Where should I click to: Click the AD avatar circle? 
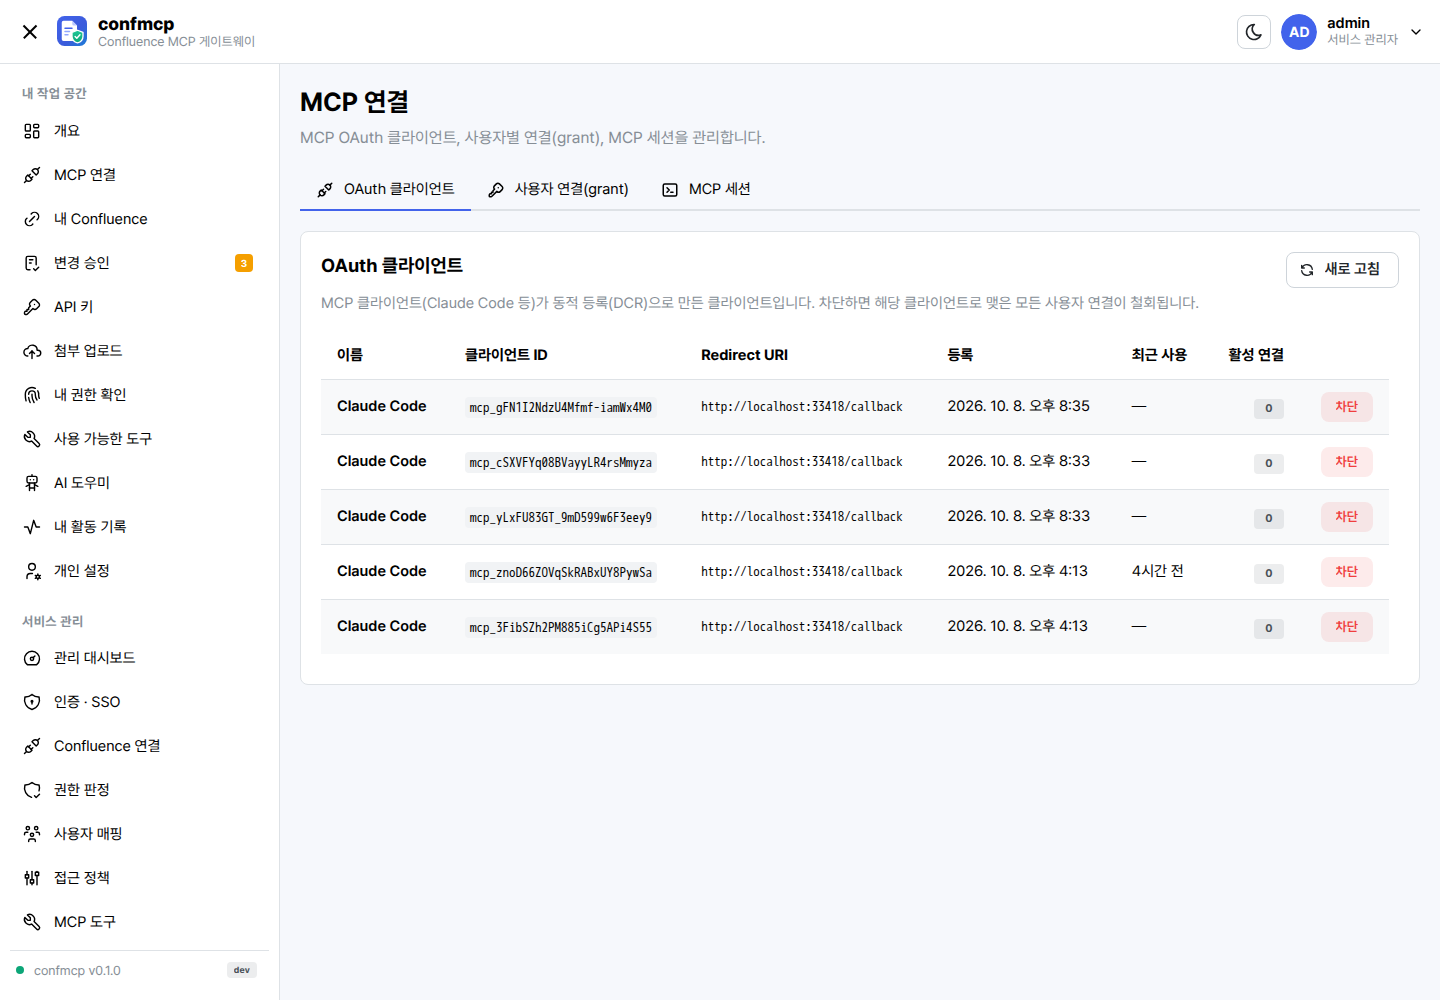[x=1299, y=32]
